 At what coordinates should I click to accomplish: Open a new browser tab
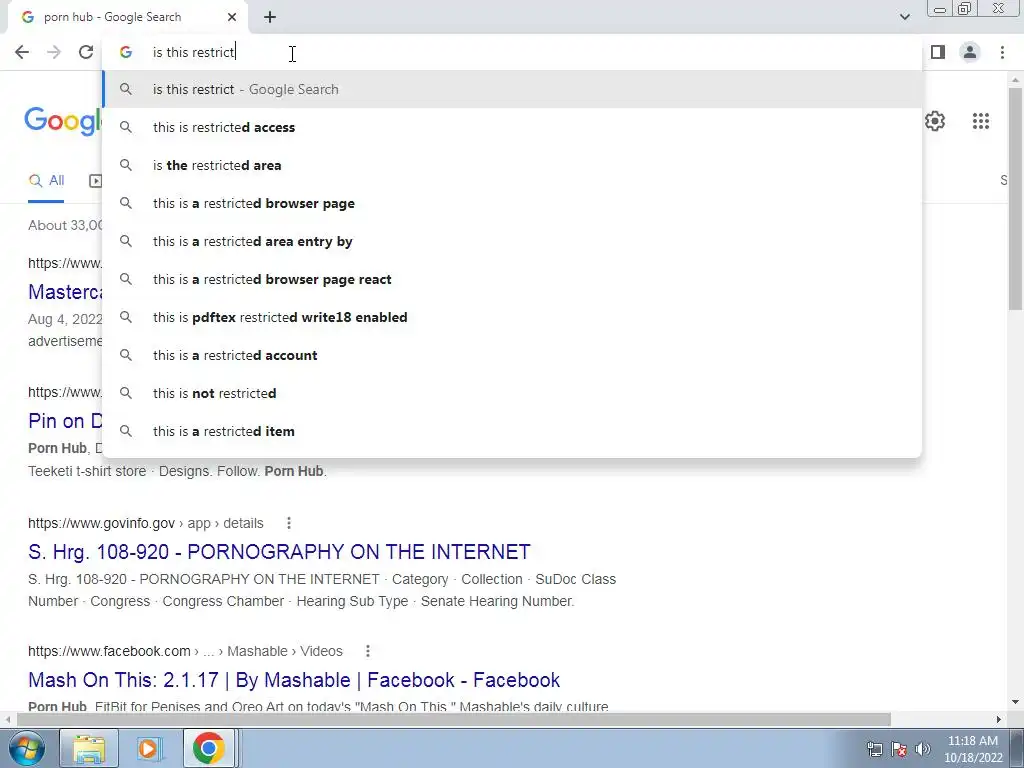coord(270,17)
